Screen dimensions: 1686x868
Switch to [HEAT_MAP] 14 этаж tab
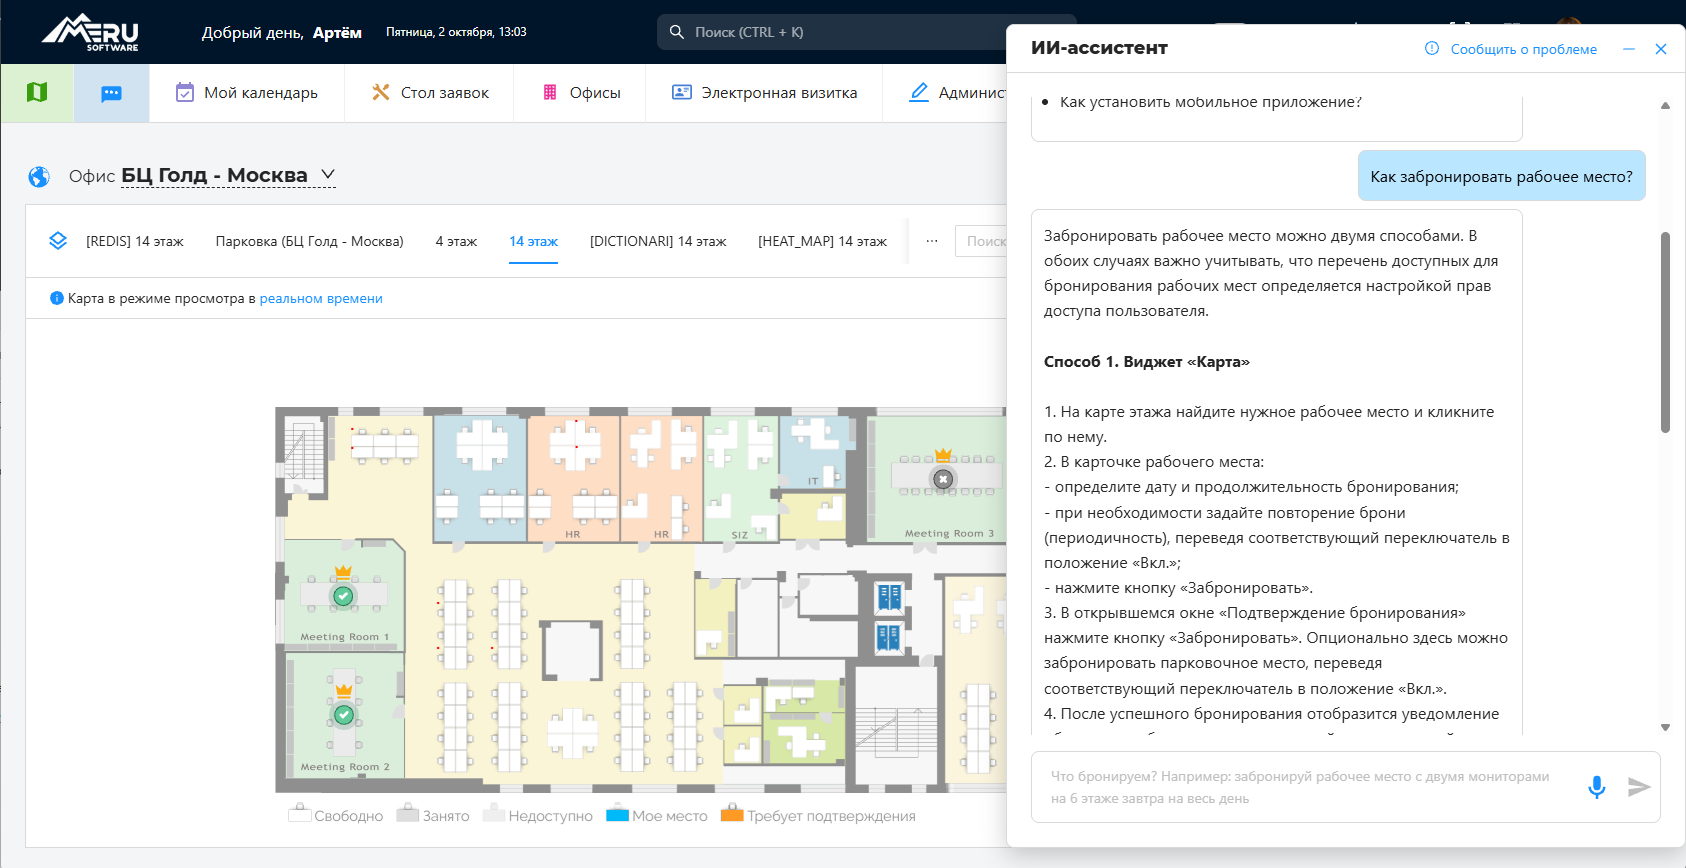[822, 241]
